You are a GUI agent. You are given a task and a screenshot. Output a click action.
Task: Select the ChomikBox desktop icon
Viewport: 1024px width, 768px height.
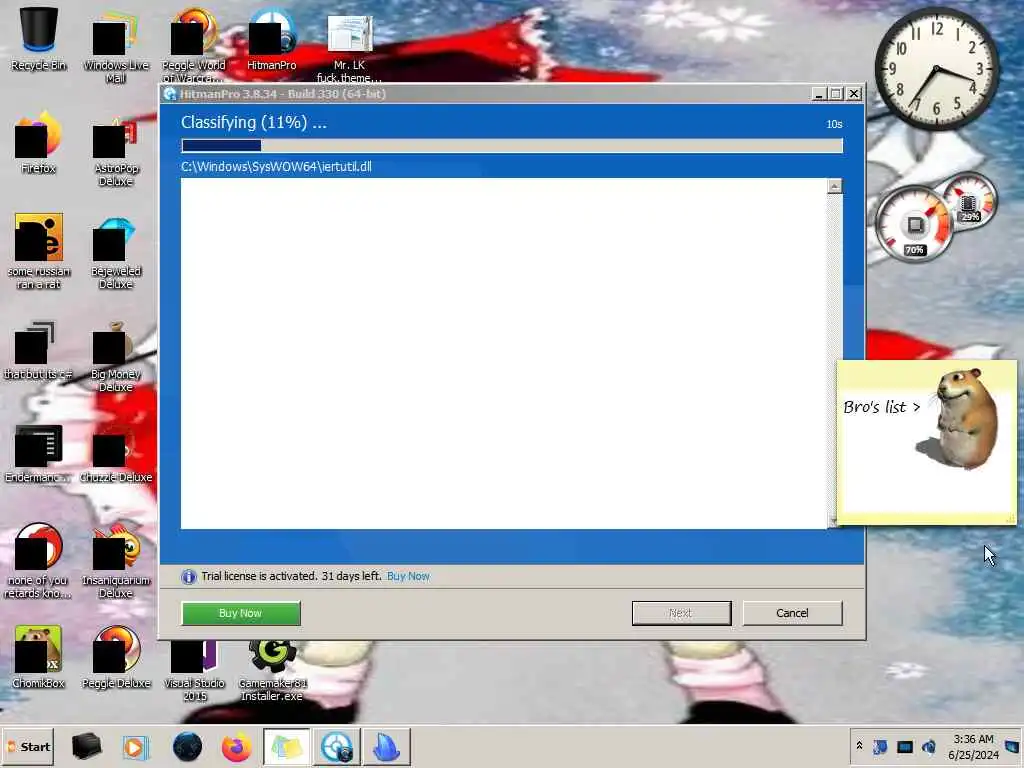pos(38,656)
